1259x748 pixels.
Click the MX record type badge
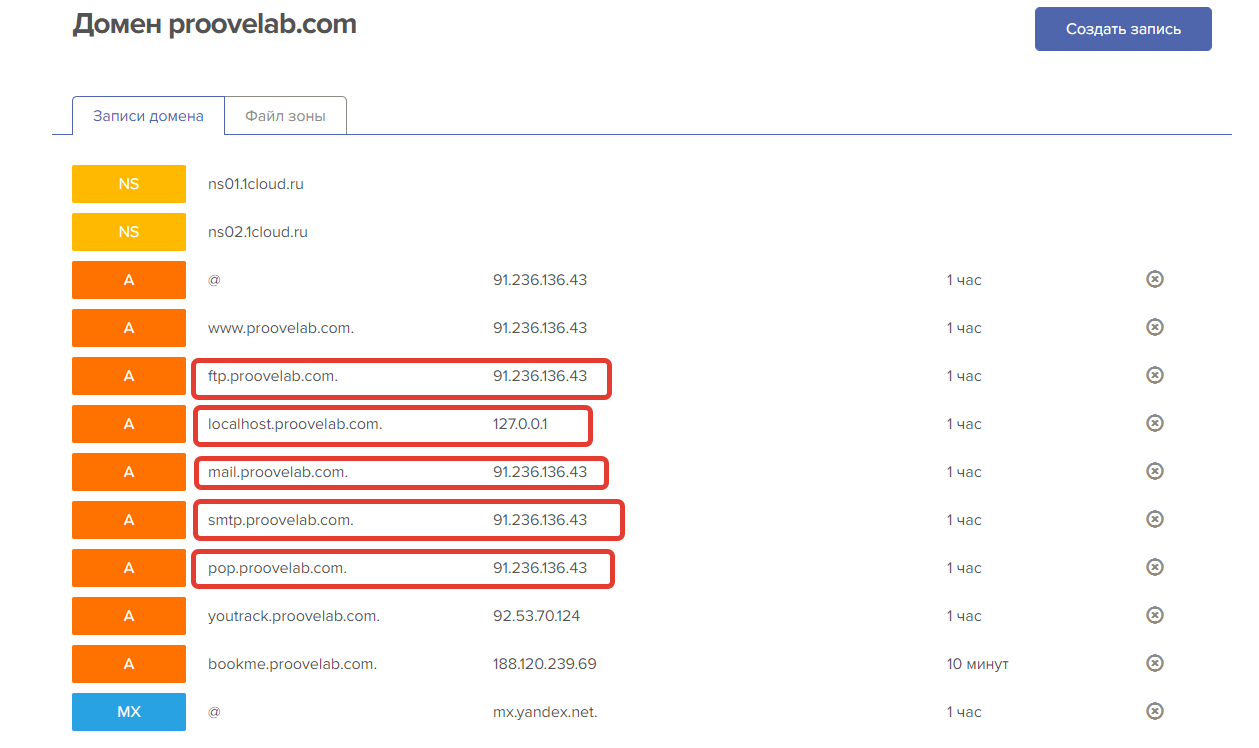click(129, 712)
